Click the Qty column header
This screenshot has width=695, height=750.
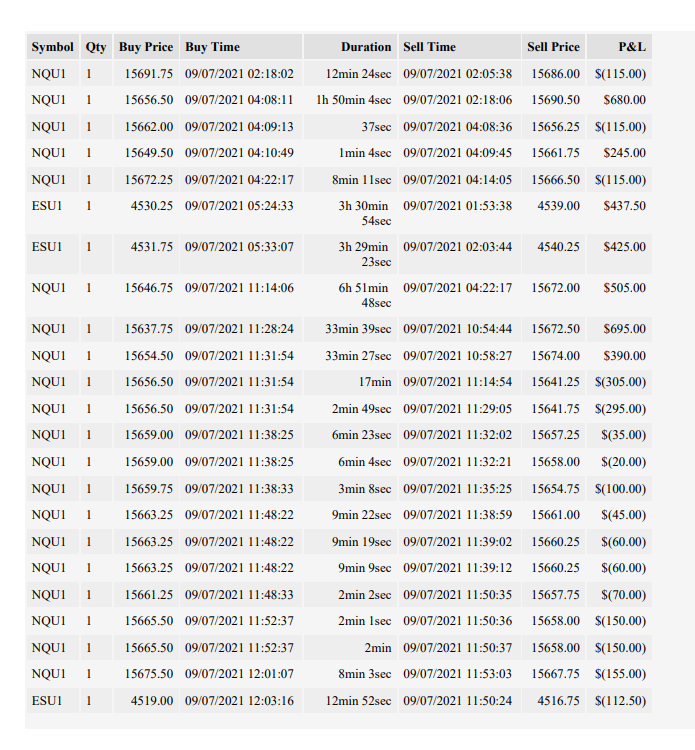(x=96, y=47)
